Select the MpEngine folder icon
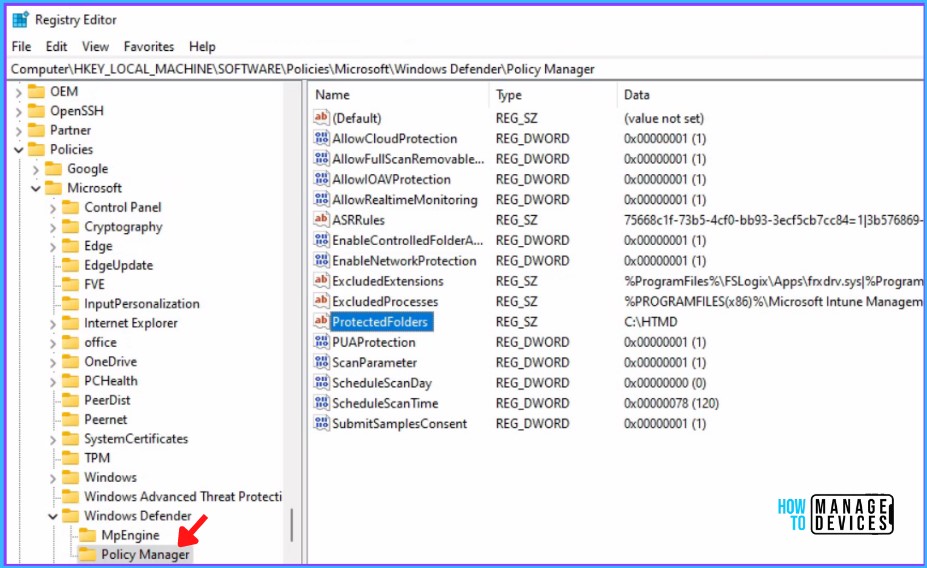Viewport: 927px width, 568px height. (x=88, y=535)
